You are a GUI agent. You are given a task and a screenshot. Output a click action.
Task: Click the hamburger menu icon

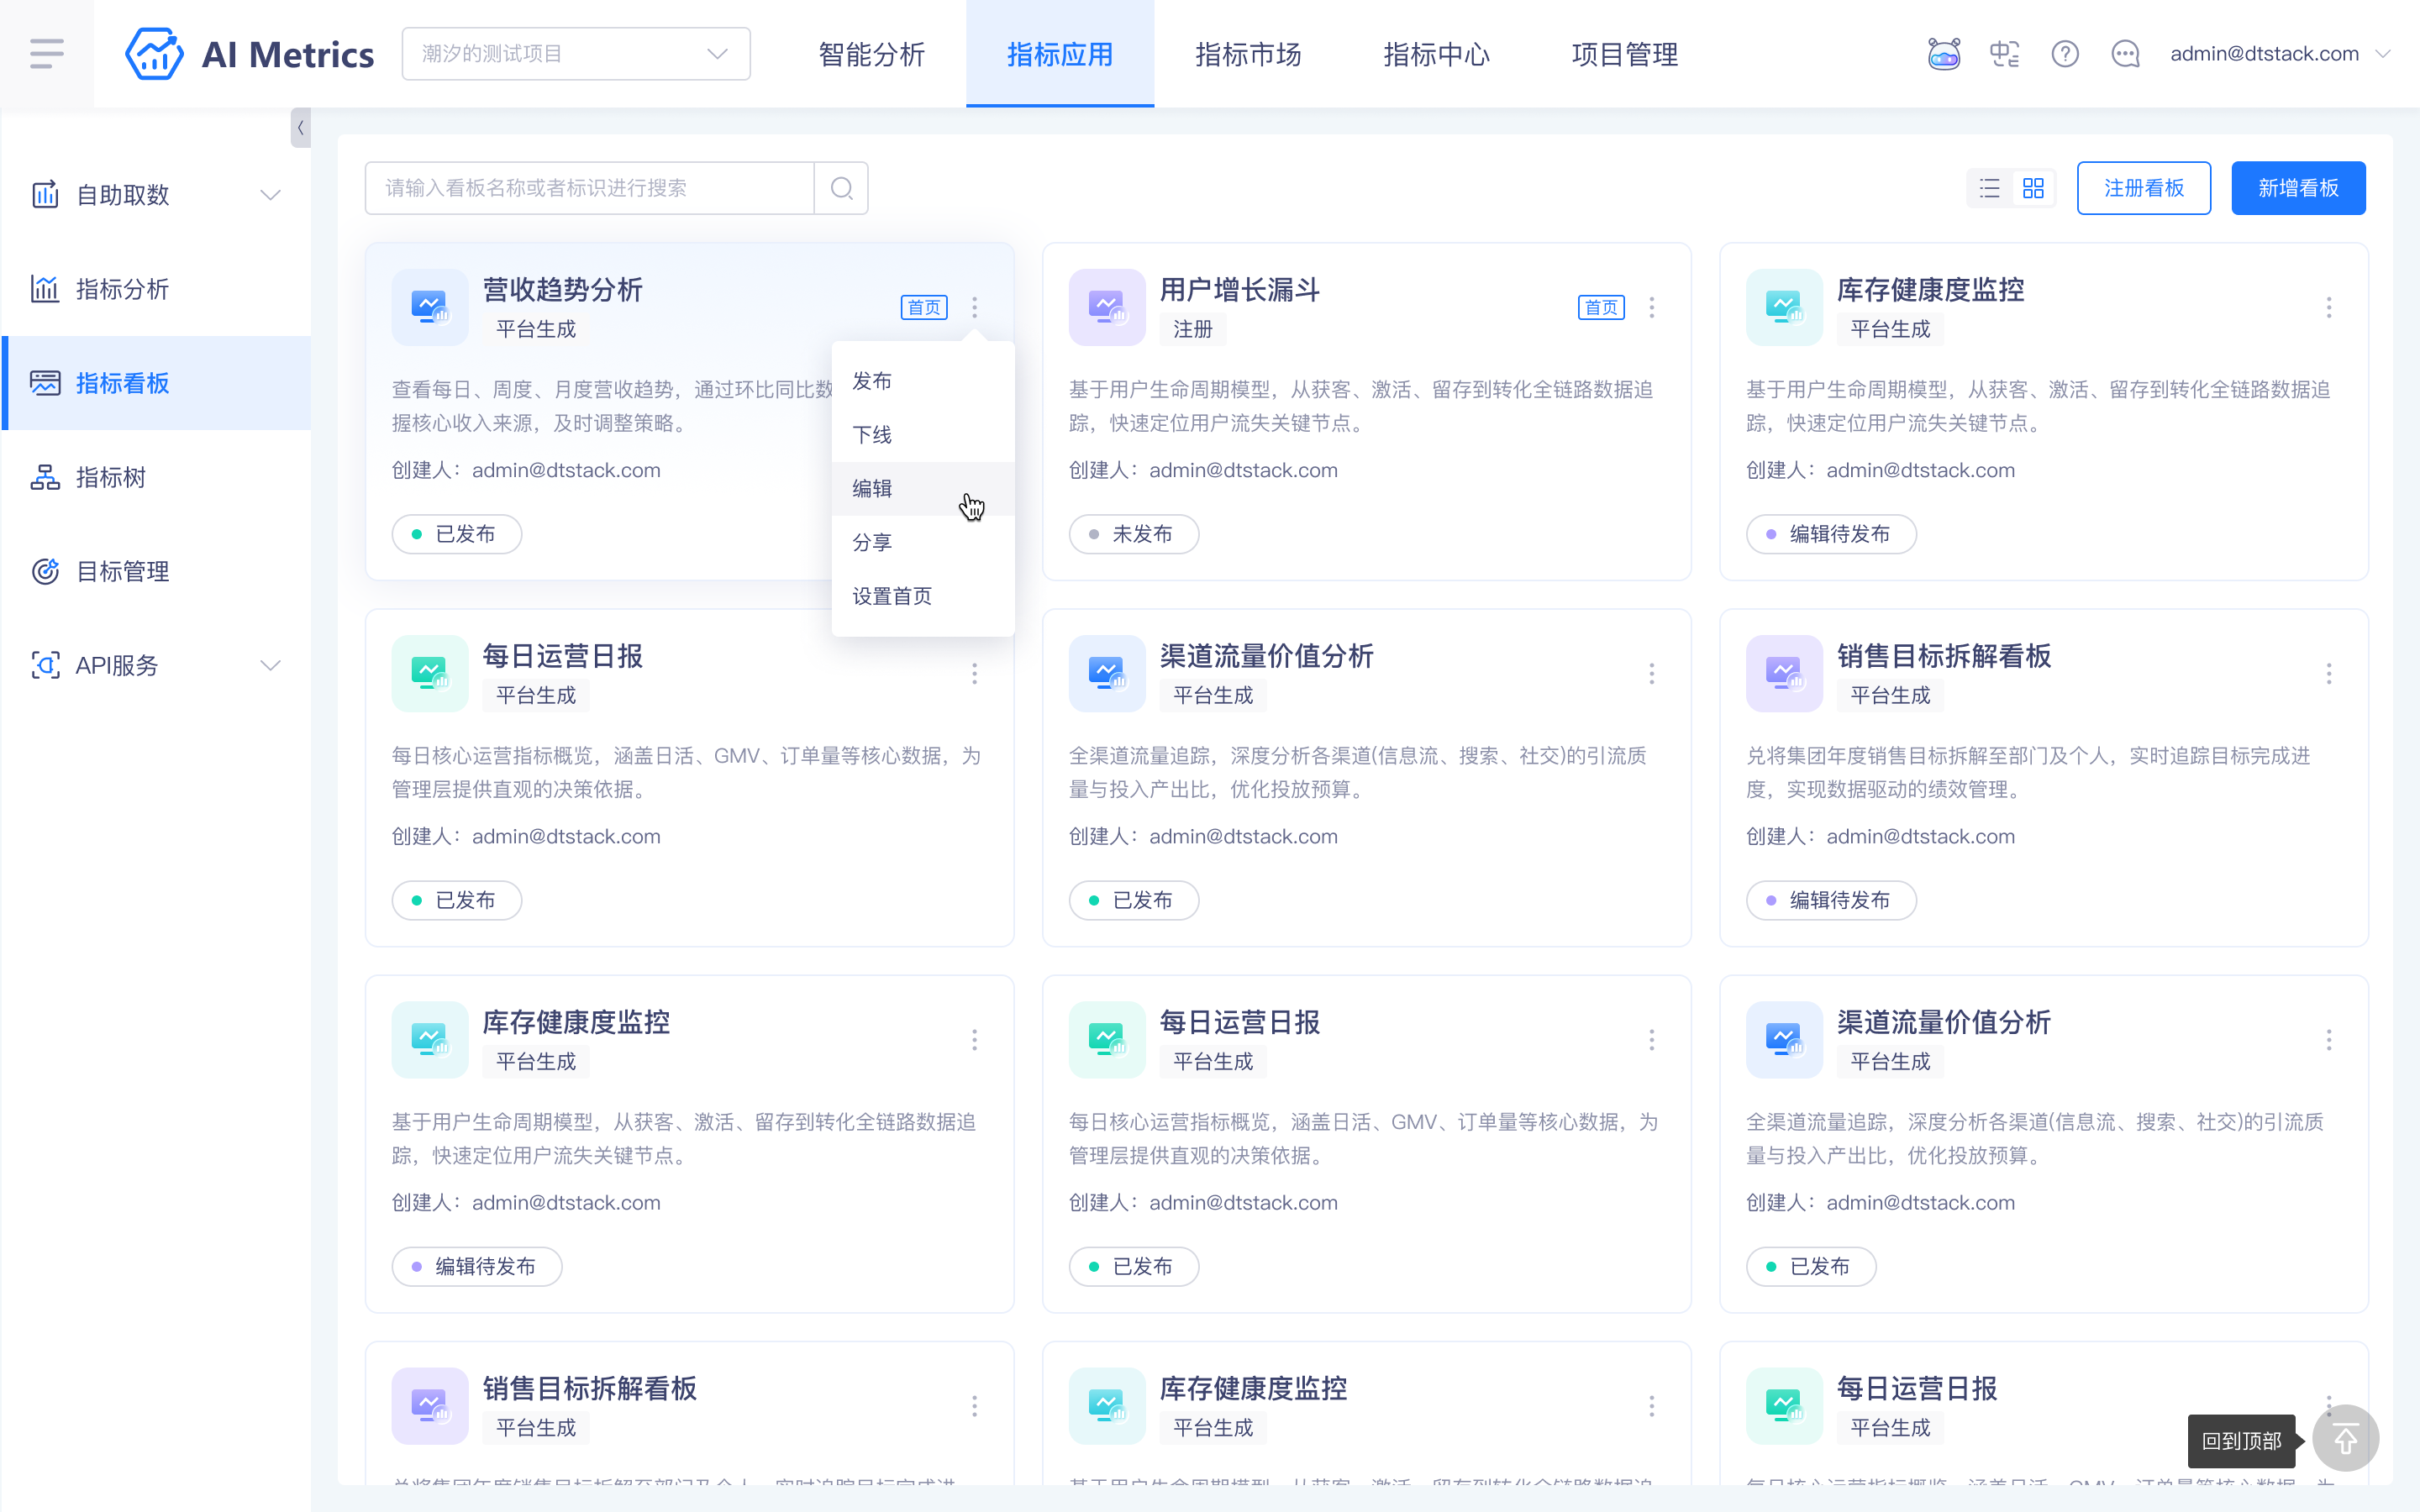pos(47,54)
